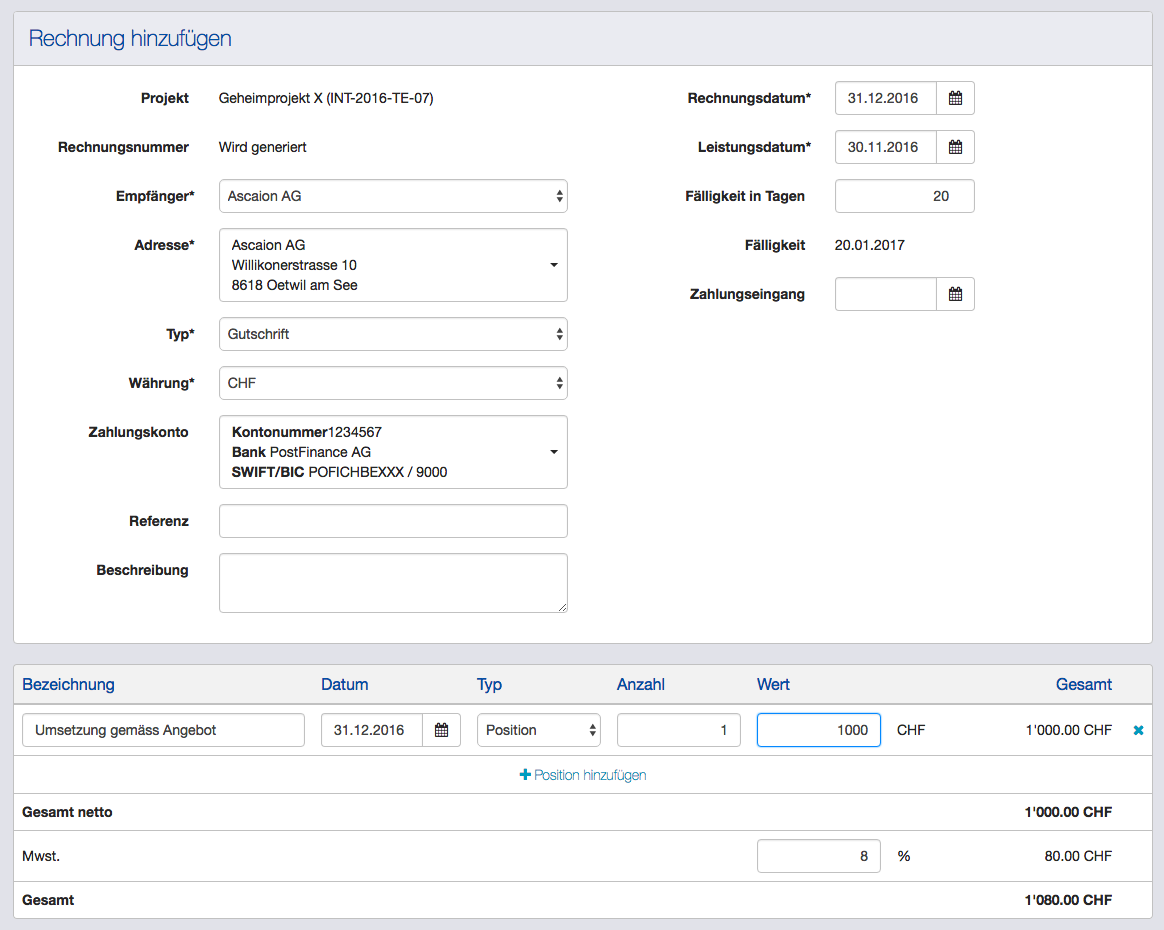Screen dimensions: 1164x930
Task: Click the Mwst. amount 80.00 CHF
Action: [1078, 856]
